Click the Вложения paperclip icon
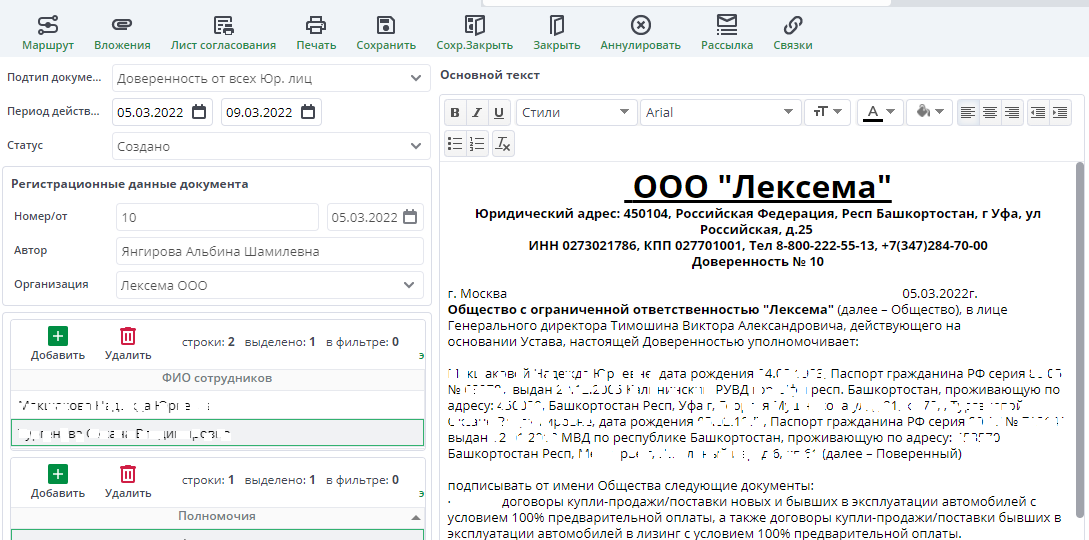1089x540 pixels. [122, 33]
